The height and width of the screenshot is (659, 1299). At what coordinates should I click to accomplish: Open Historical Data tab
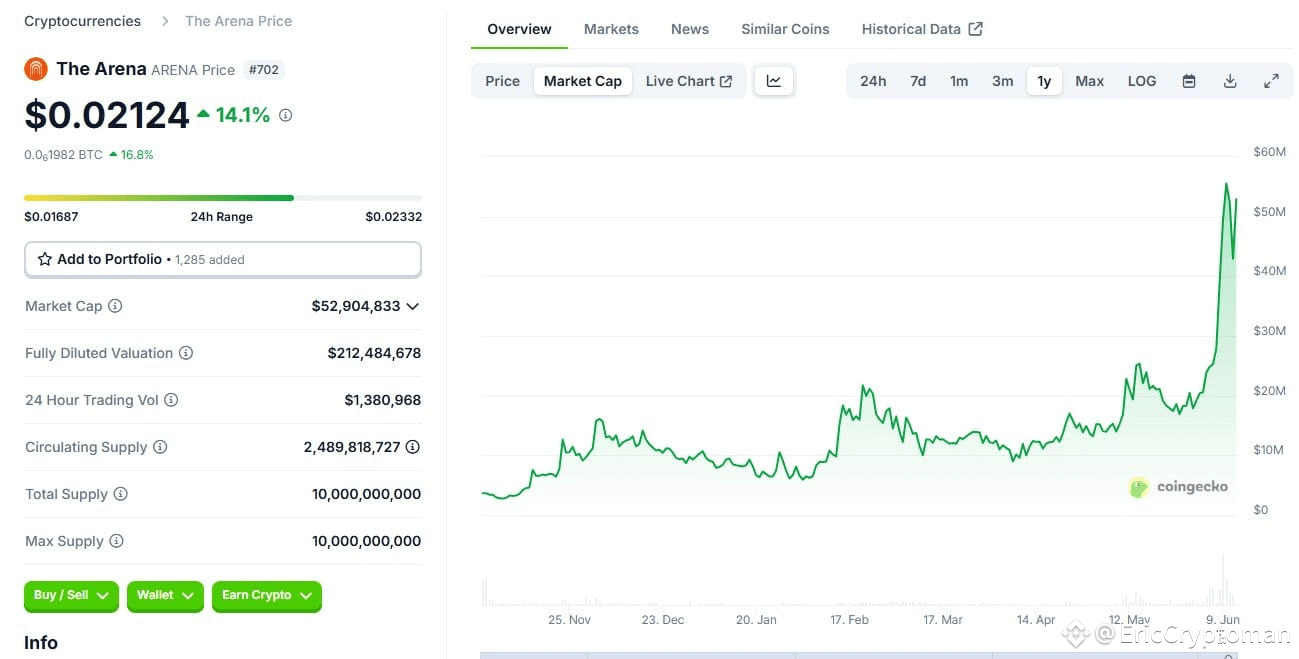click(x=922, y=29)
